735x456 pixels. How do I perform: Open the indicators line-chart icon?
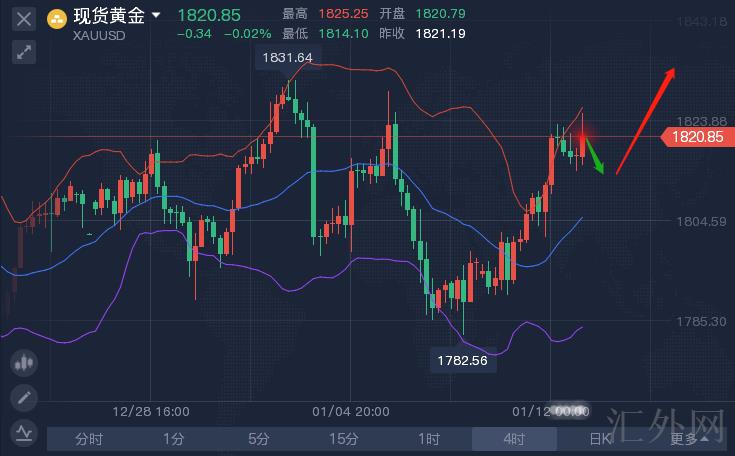point(24,432)
